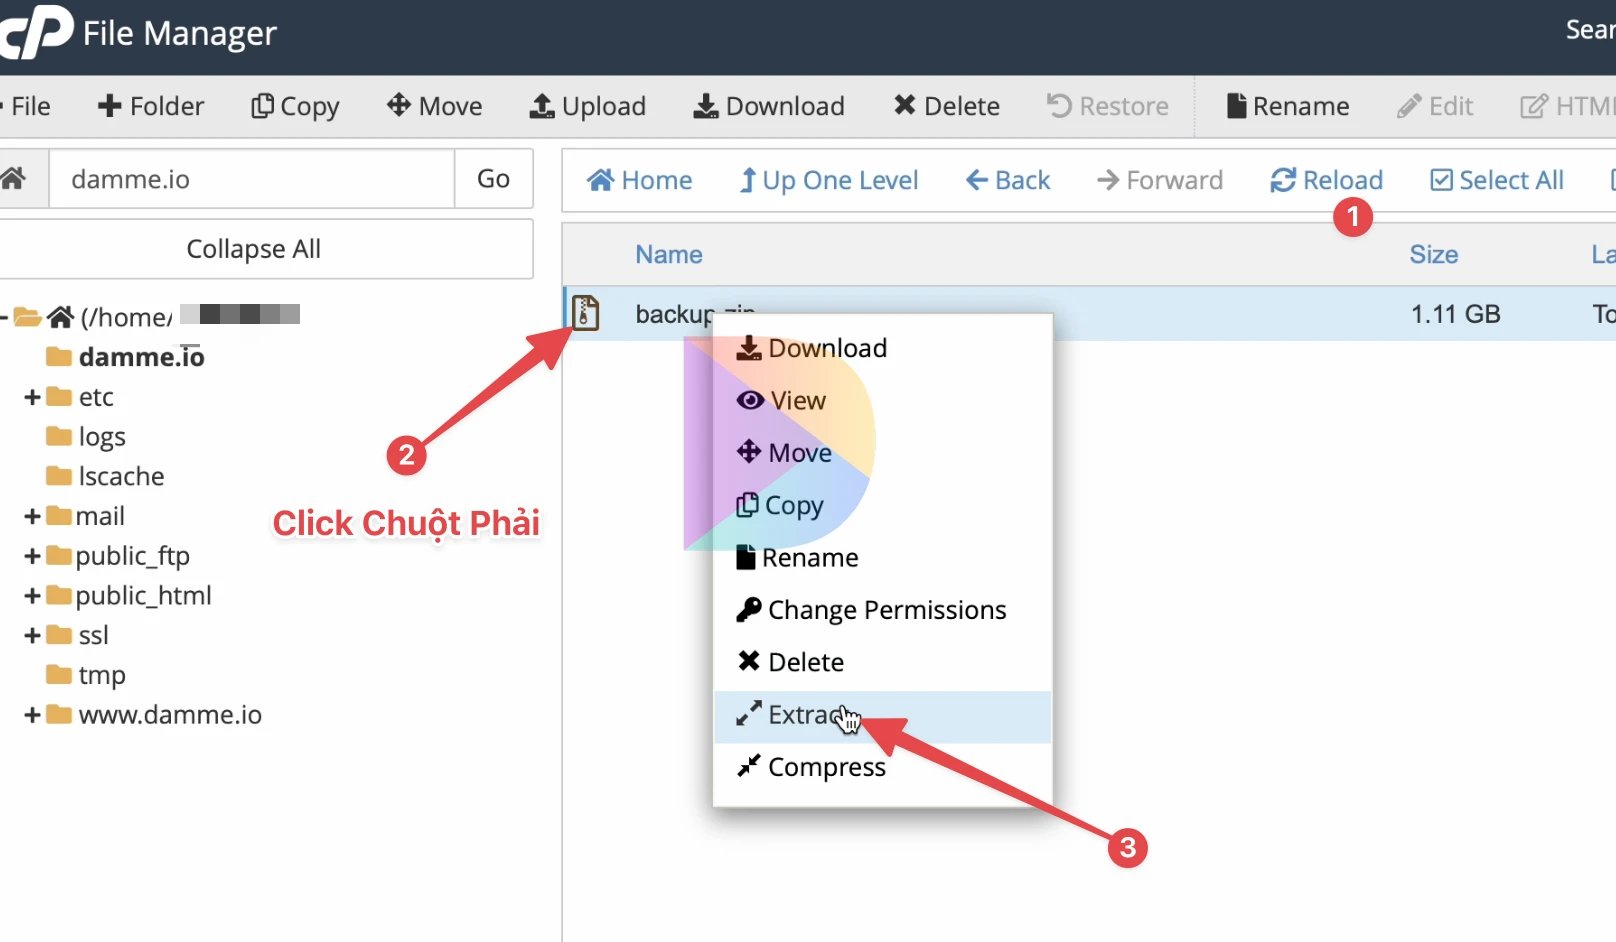The height and width of the screenshot is (942, 1616).
Task: Click the home icon beside path field
Action: tap(13, 179)
